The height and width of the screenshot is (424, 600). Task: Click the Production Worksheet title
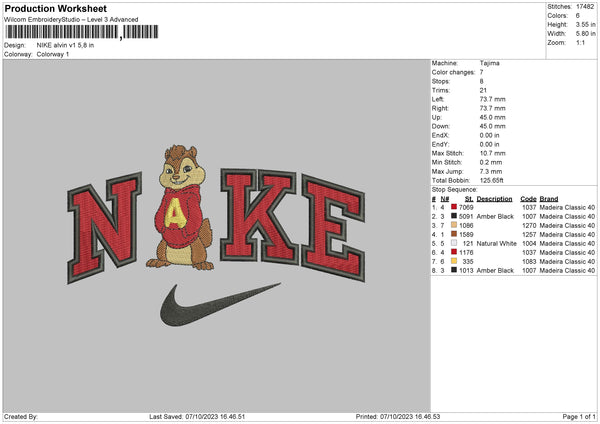point(55,8)
